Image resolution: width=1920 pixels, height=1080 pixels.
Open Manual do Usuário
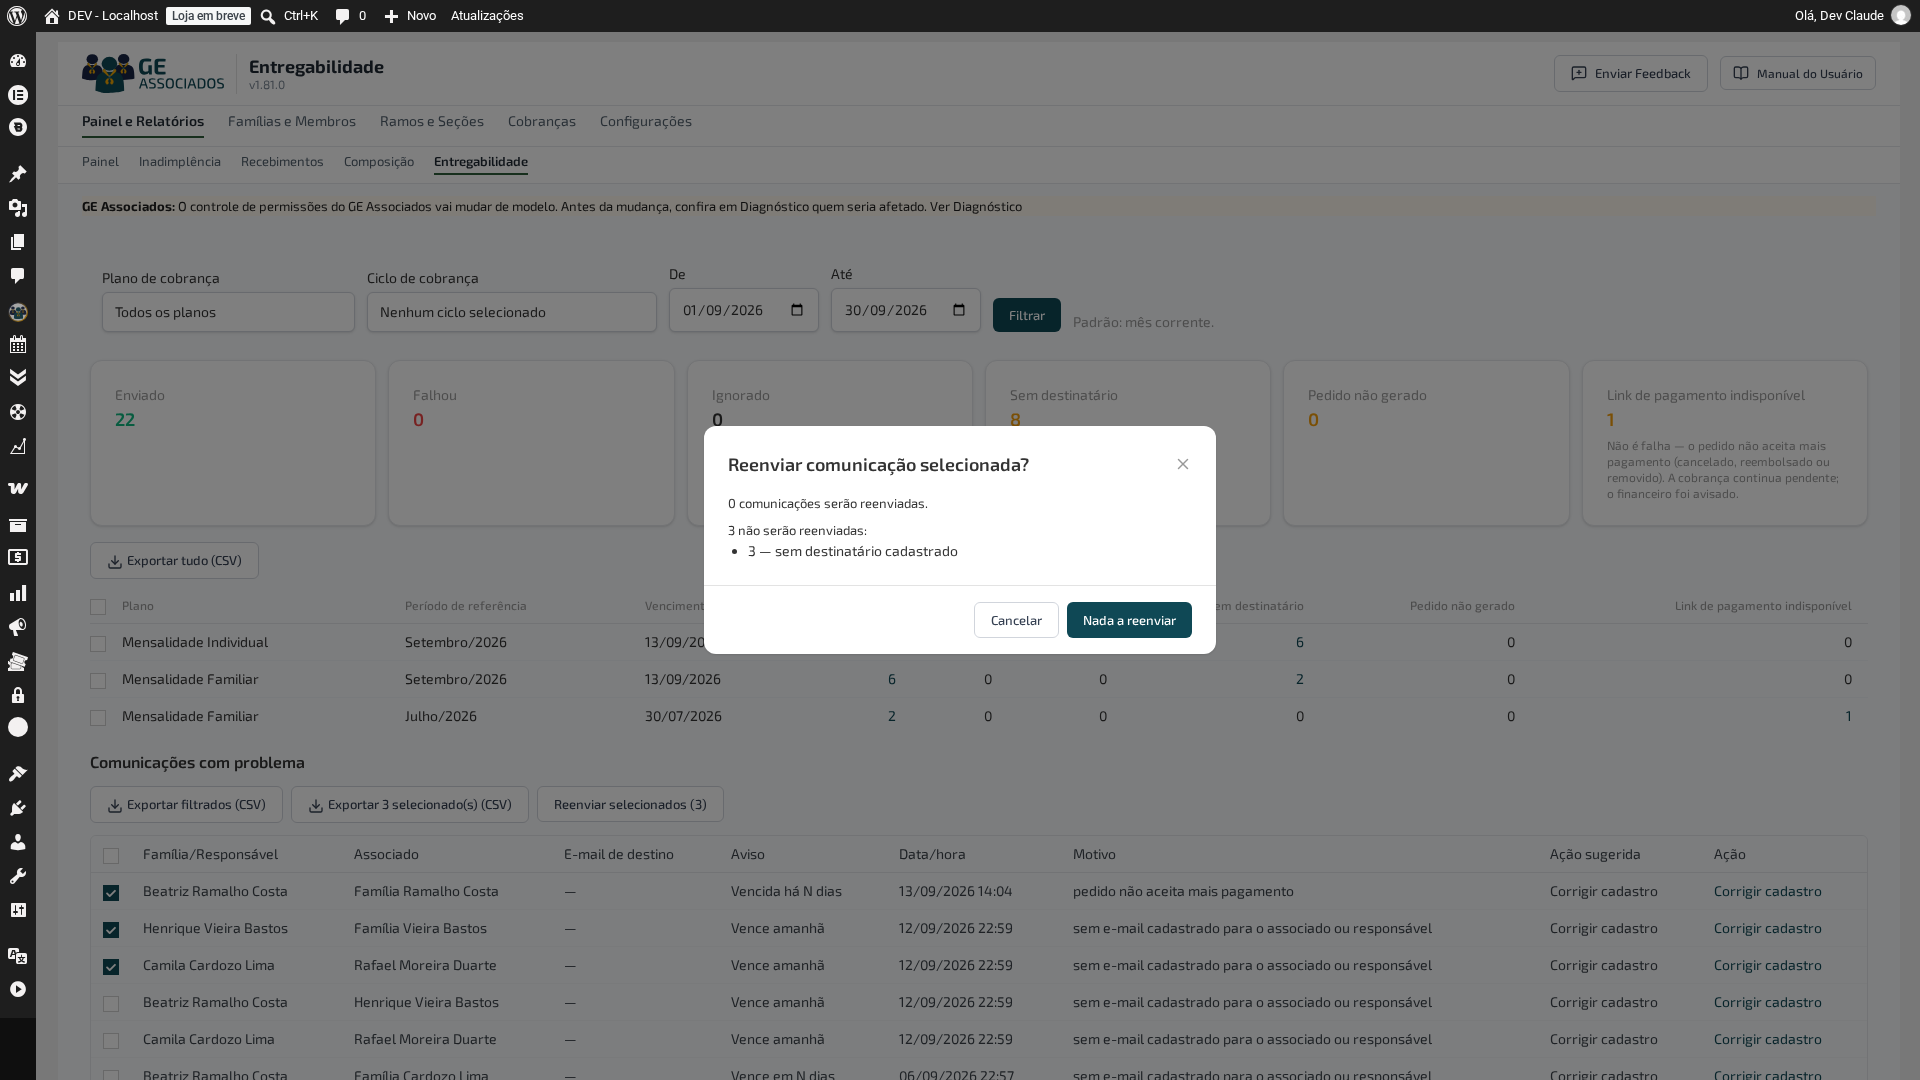click(1798, 73)
